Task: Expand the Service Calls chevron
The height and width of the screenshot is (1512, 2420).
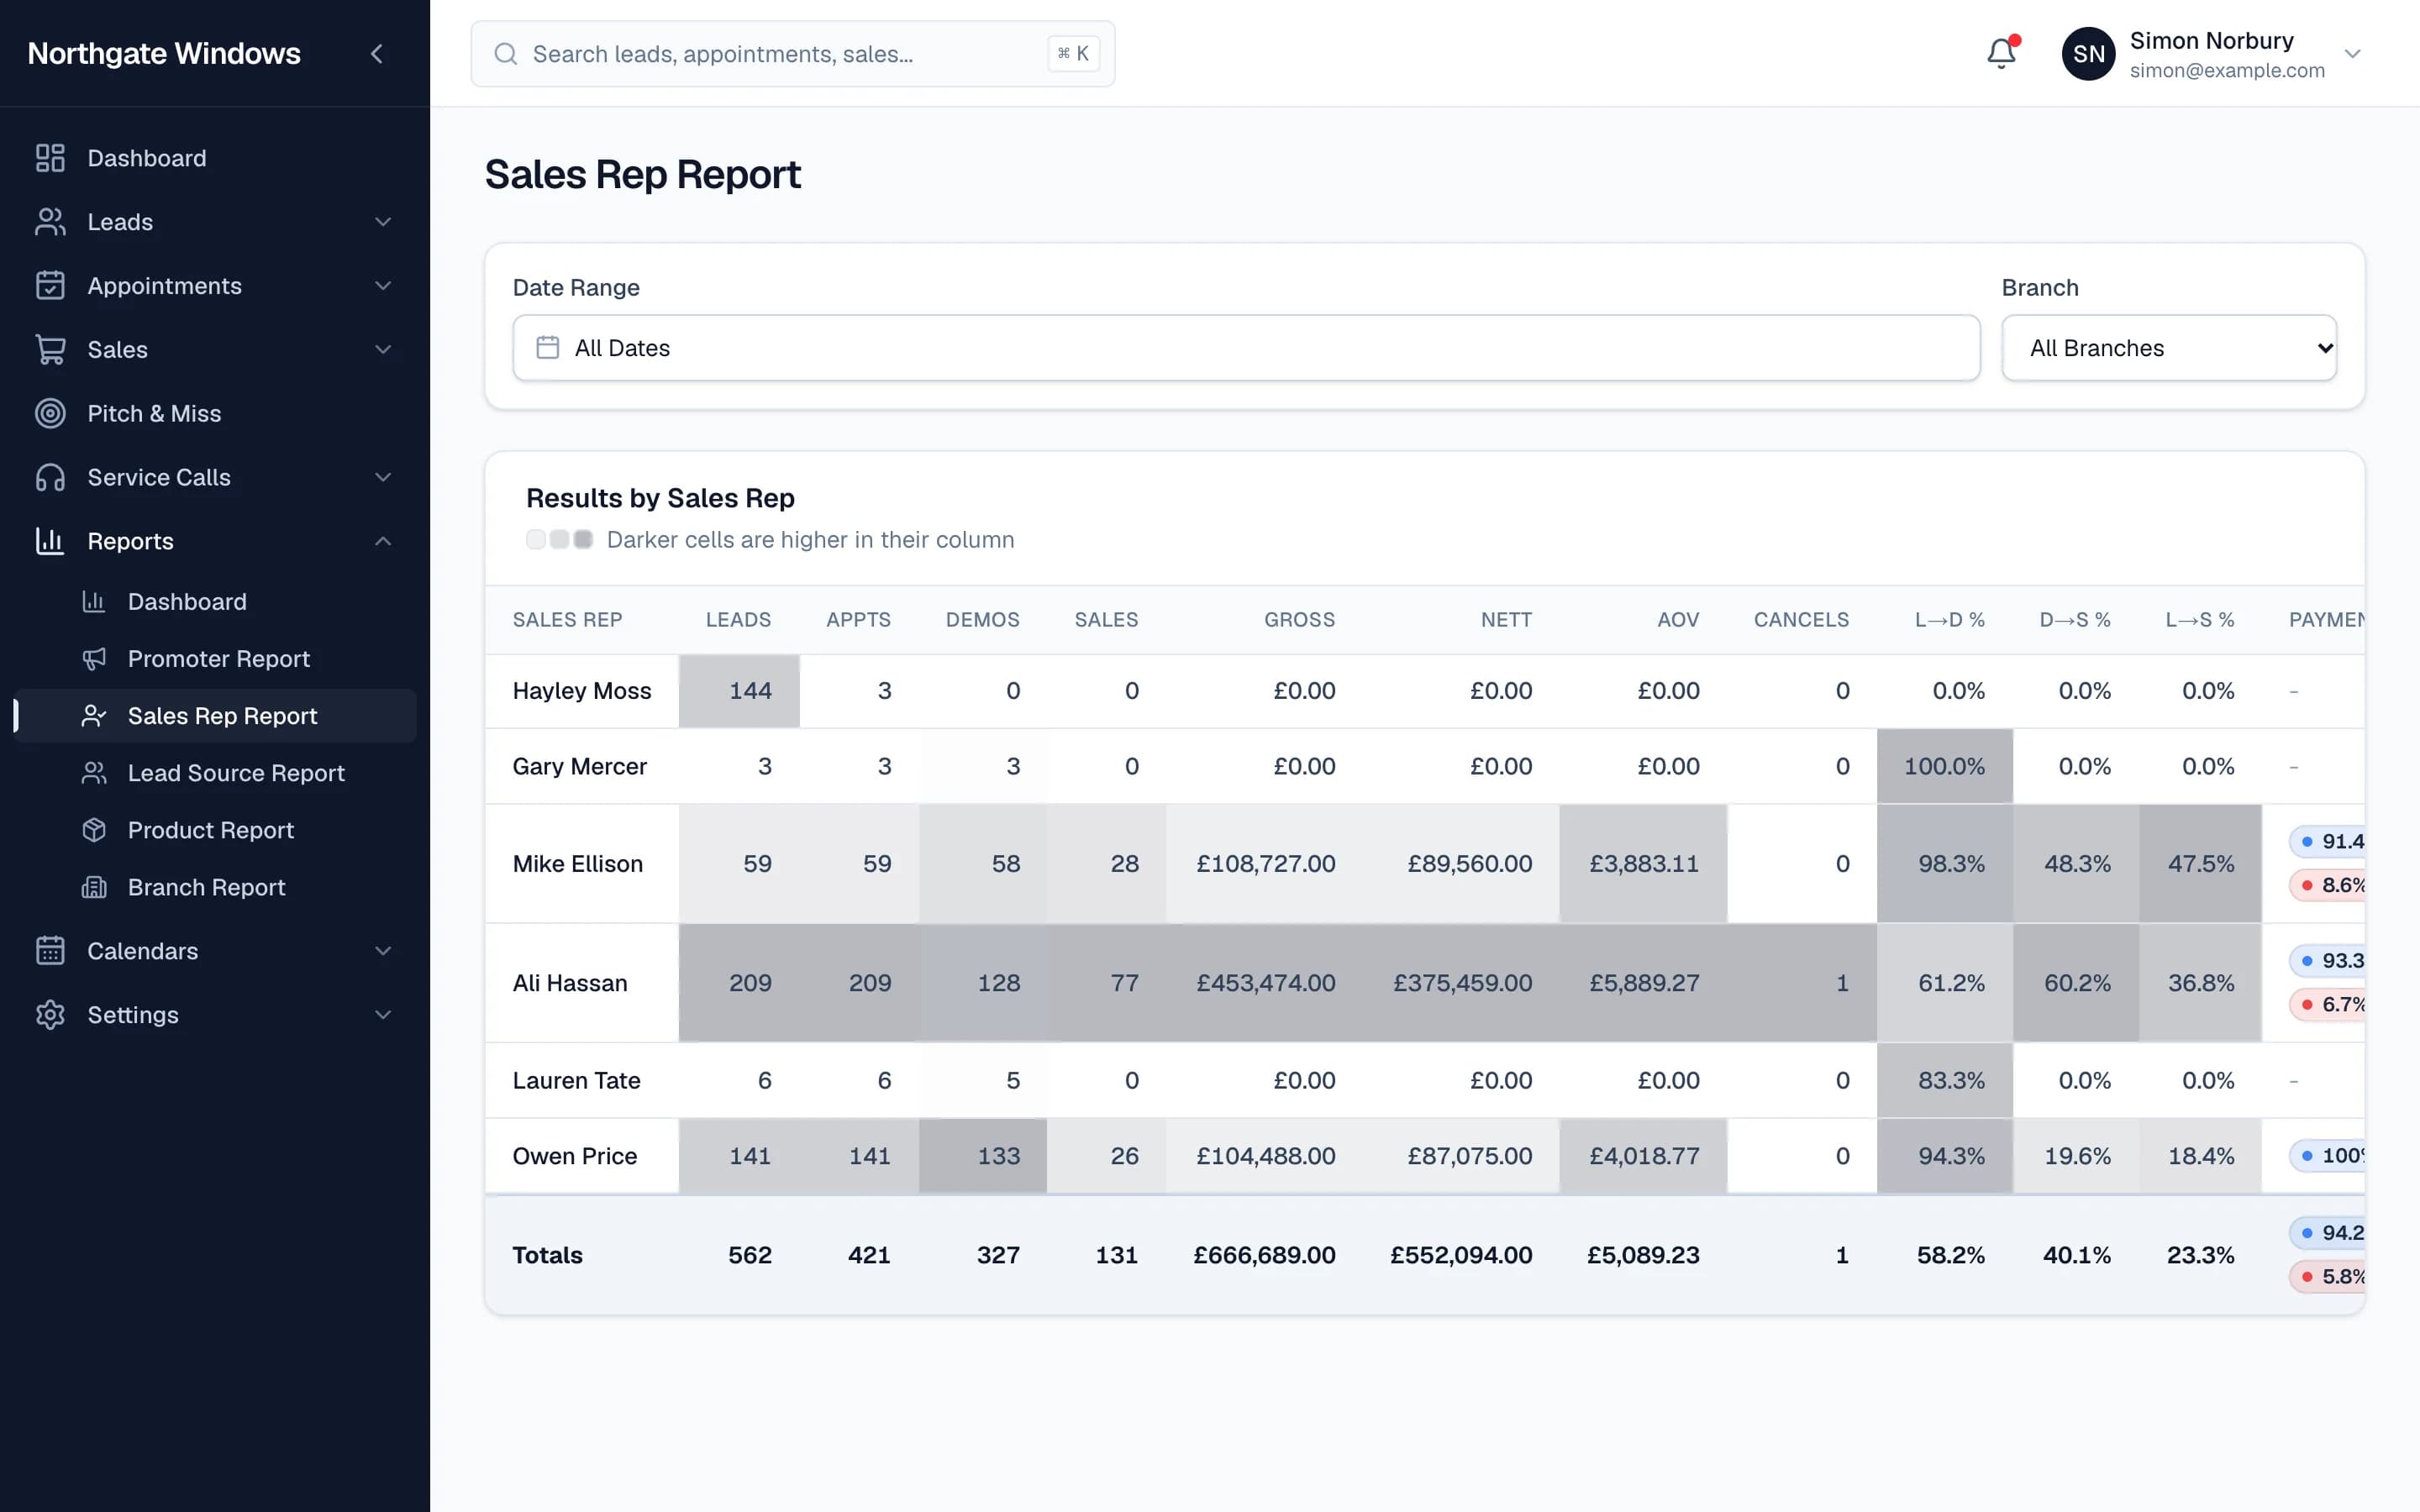Action: 383,477
